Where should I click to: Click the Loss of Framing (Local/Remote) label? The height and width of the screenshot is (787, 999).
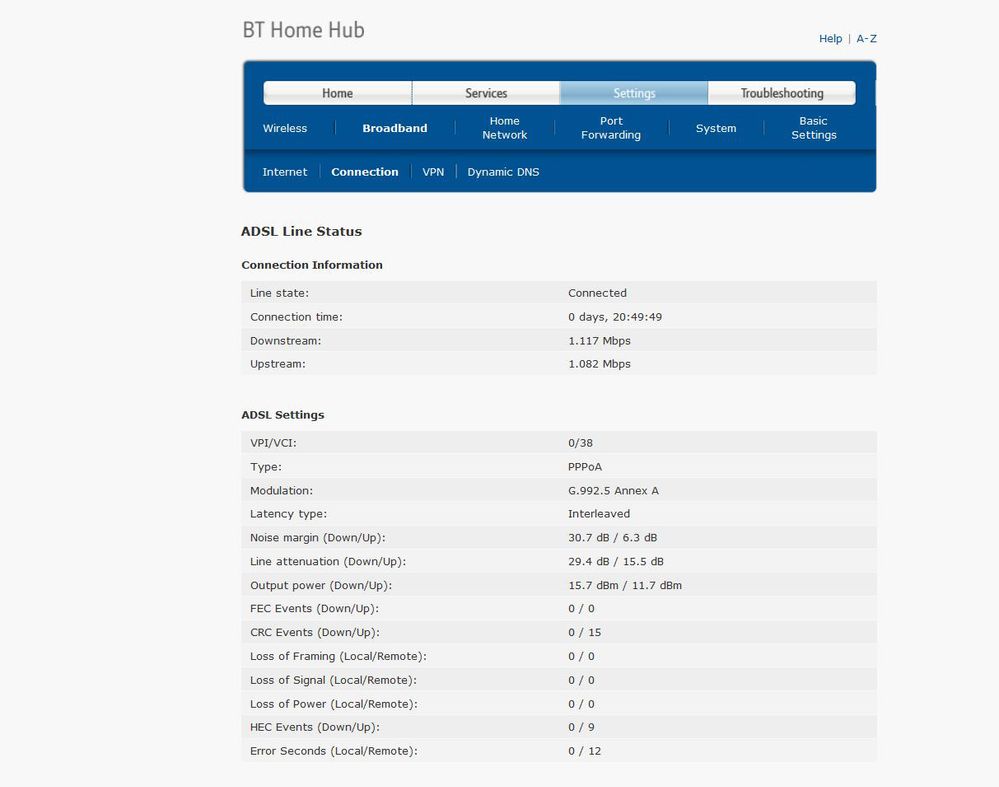click(338, 656)
